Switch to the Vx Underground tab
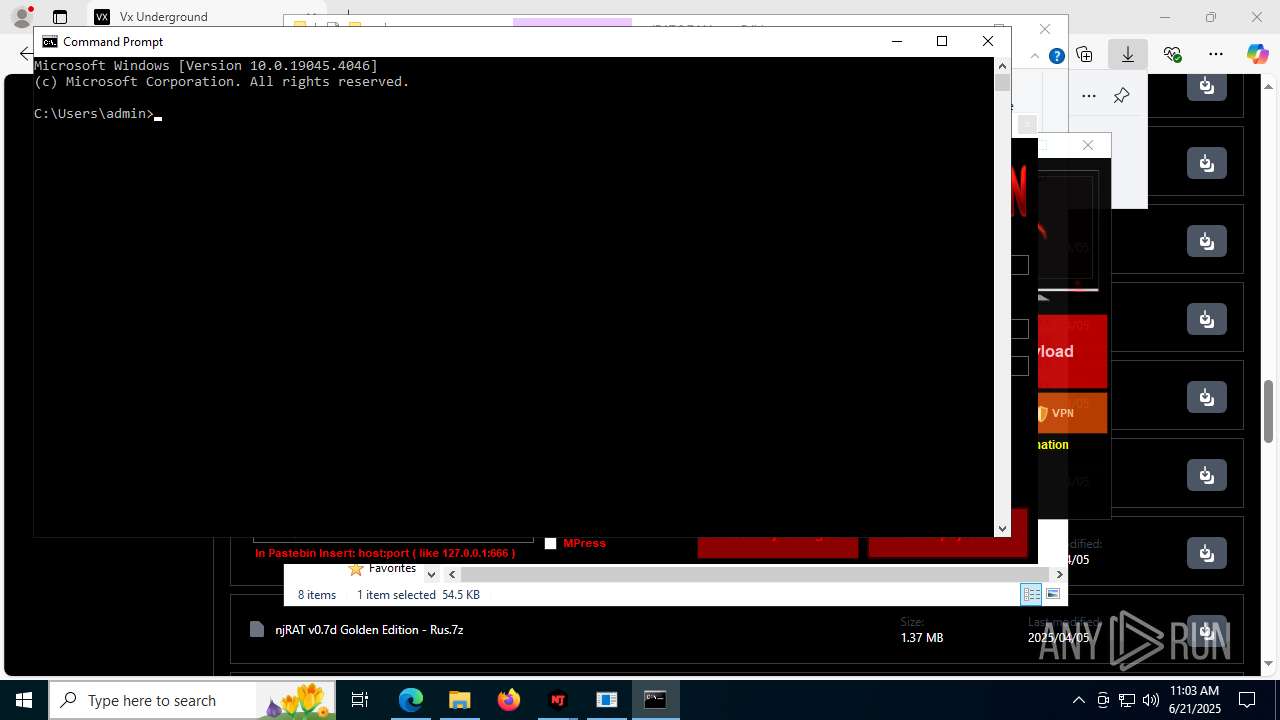 click(163, 17)
